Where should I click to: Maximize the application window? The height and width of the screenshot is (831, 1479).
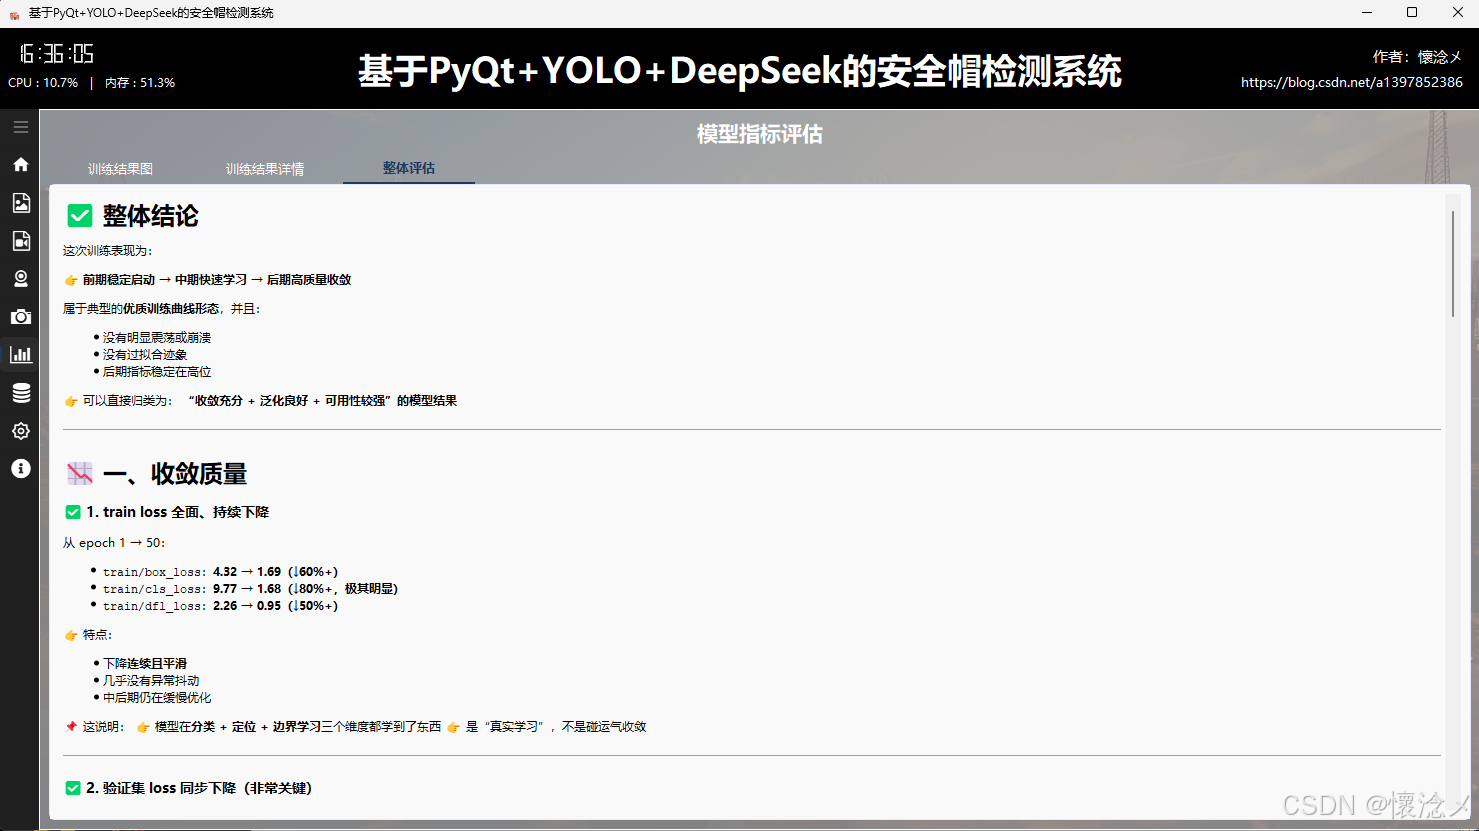point(1412,12)
